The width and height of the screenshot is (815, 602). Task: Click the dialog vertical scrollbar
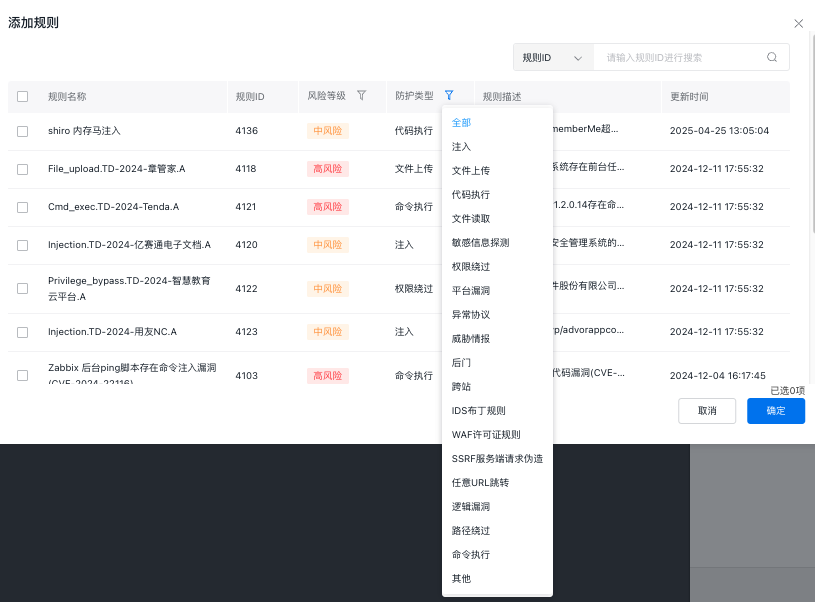click(x=812, y=133)
